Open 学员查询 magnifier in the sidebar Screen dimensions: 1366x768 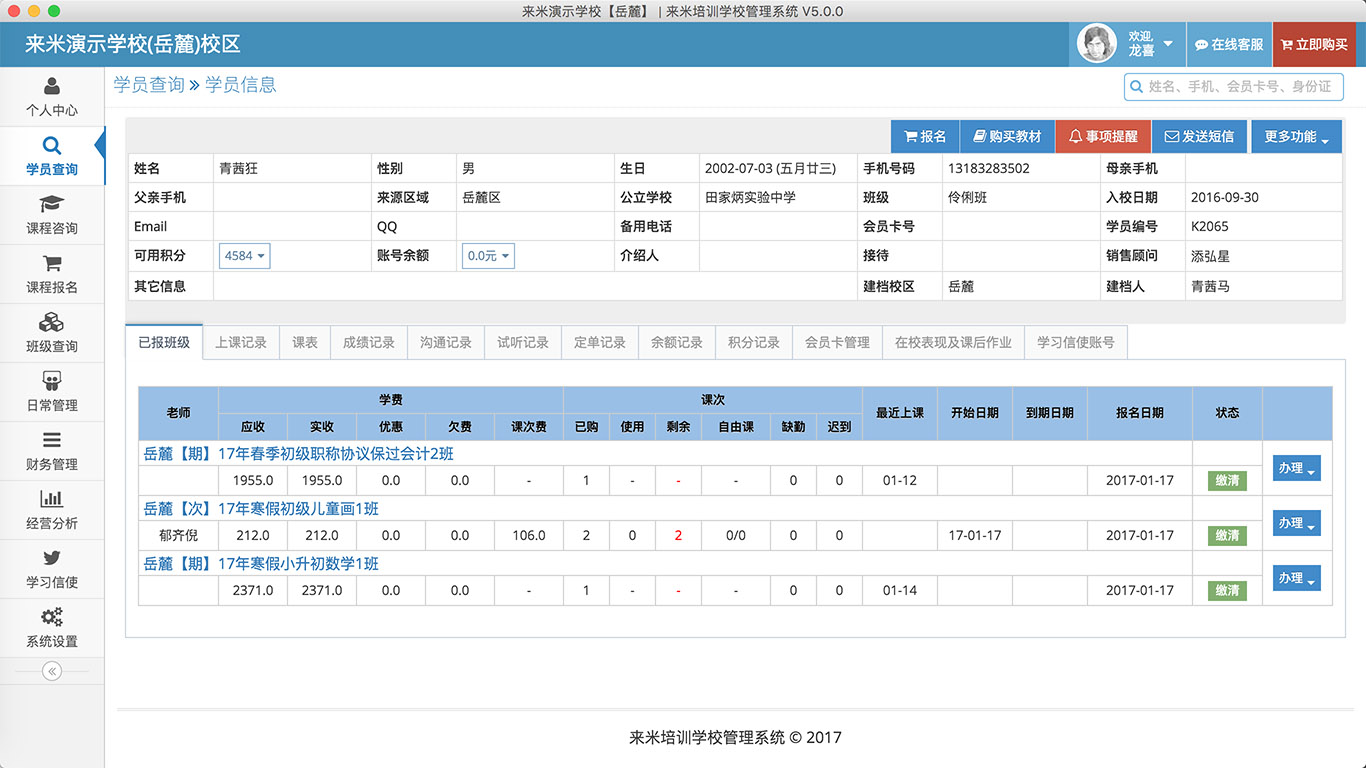[x=52, y=146]
